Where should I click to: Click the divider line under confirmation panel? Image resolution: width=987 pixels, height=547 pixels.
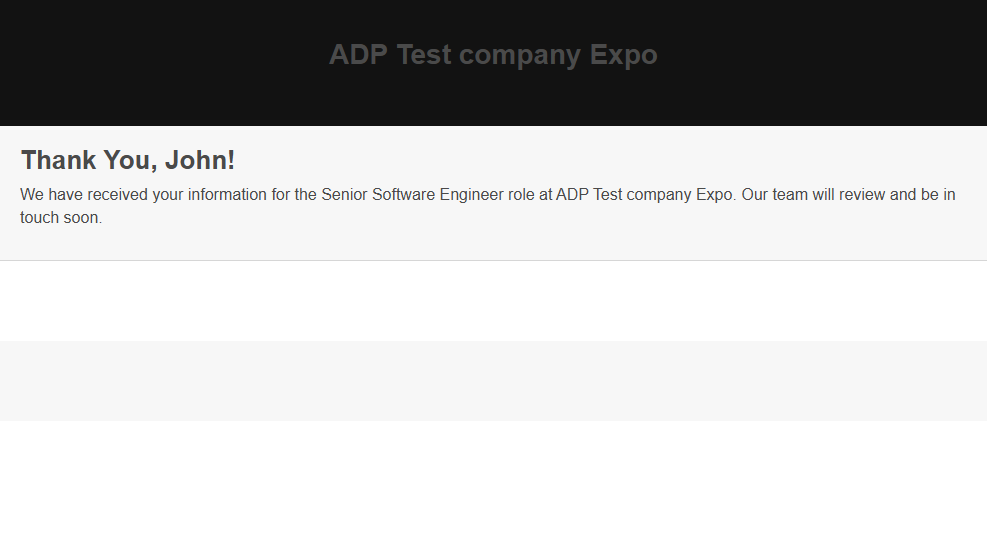[x=493, y=260]
